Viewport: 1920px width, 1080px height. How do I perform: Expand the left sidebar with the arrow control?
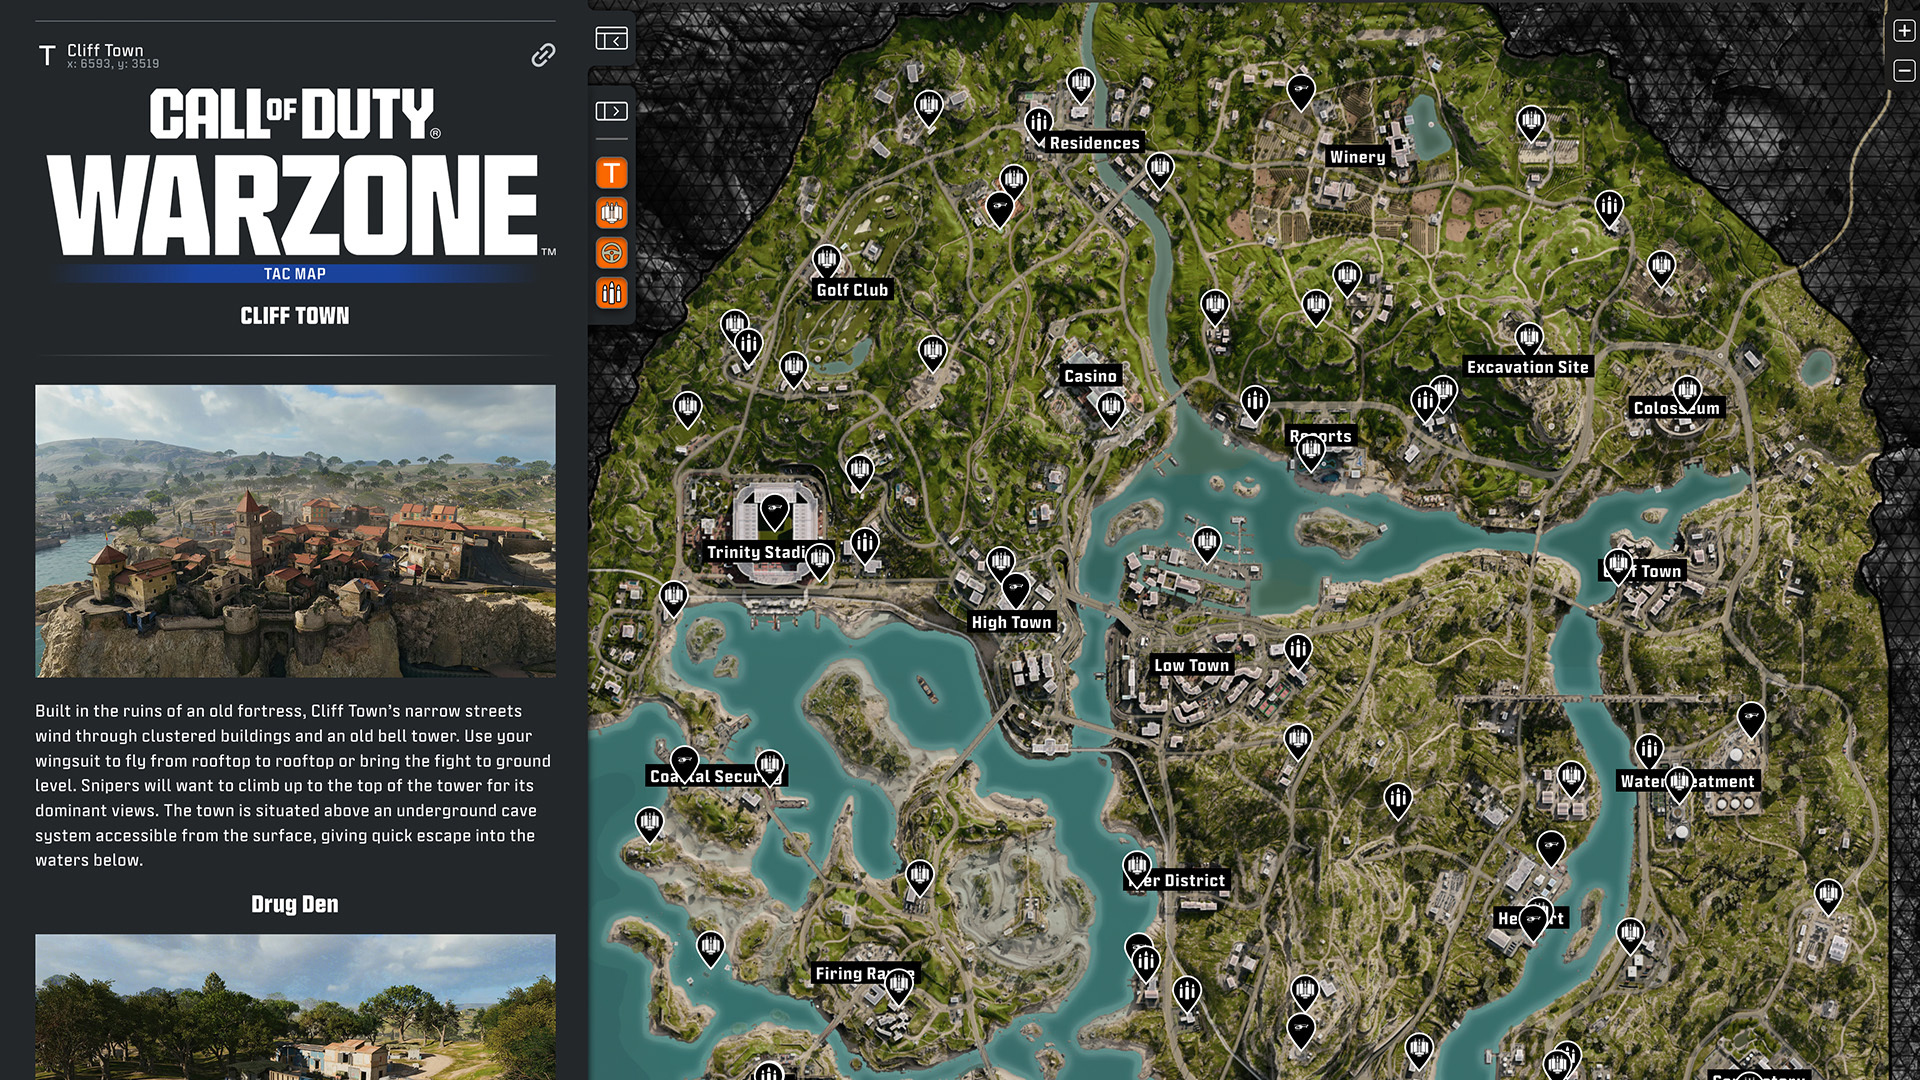click(x=611, y=113)
